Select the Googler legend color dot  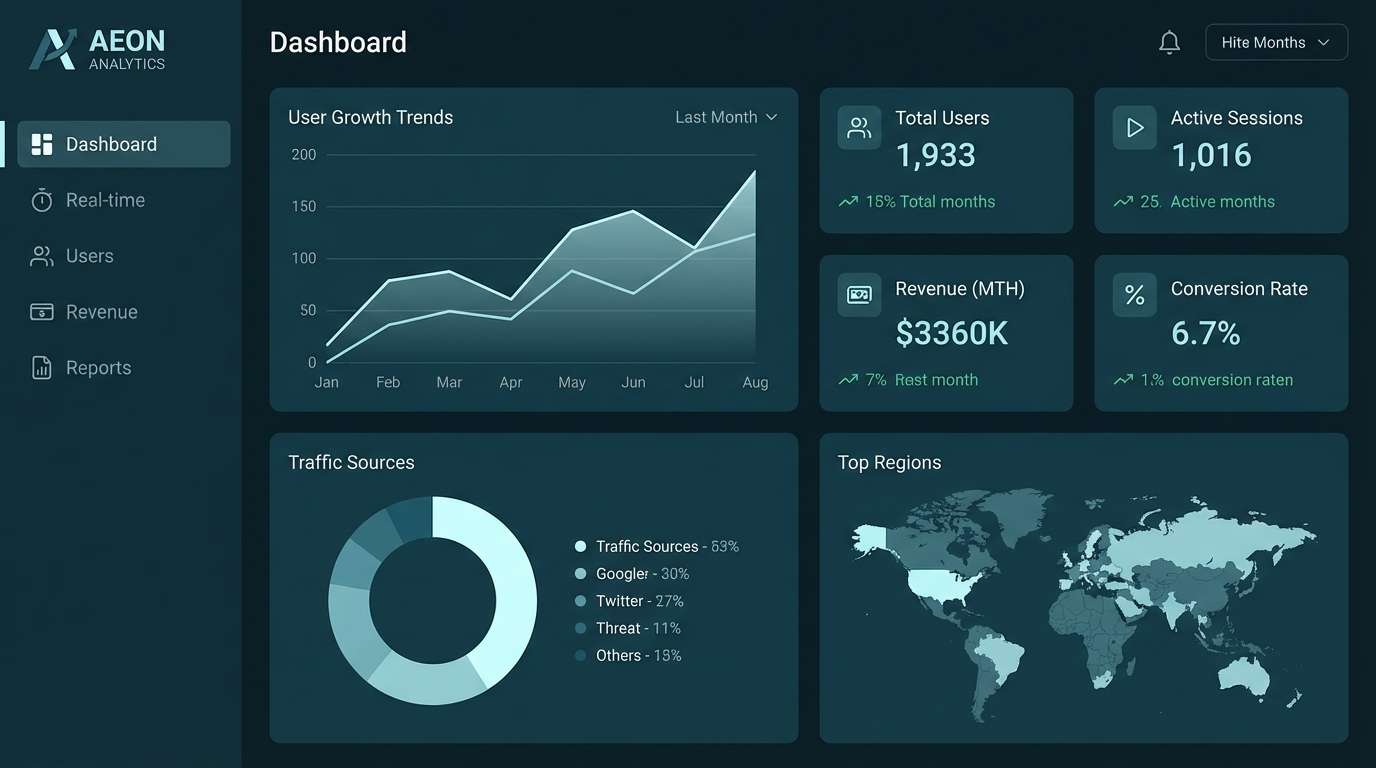(x=580, y=574)
